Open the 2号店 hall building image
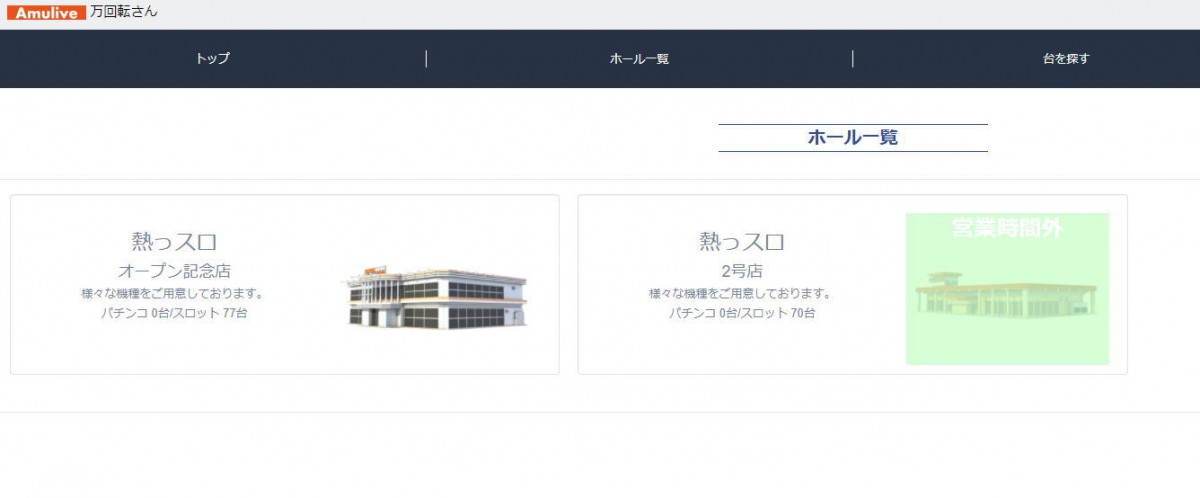The width and height of the screenshot is (1200, 498). pos(1007,289)
